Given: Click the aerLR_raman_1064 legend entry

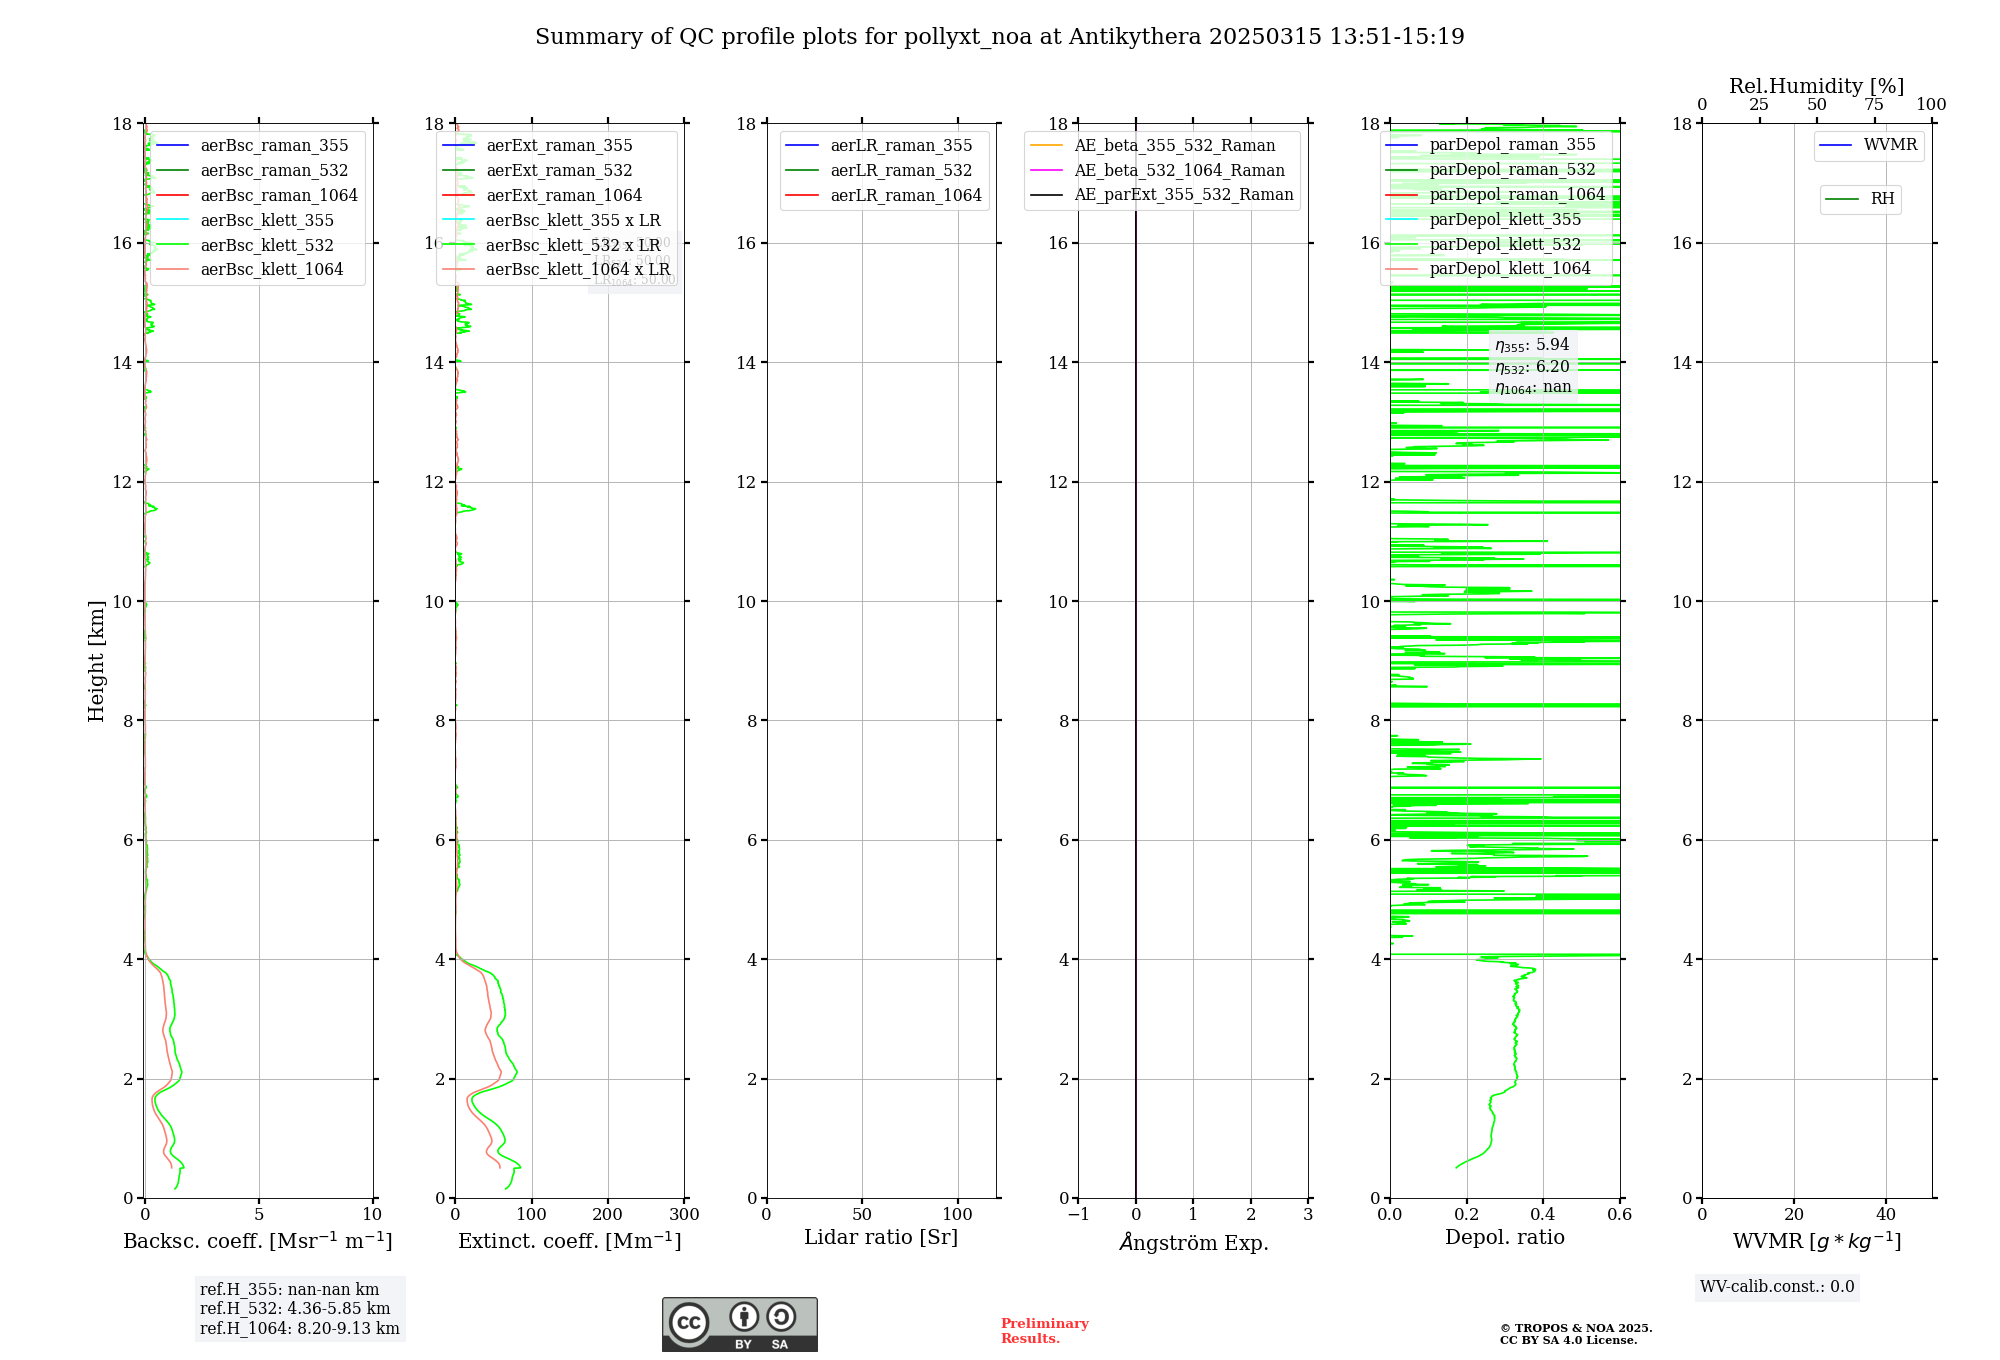Looking at the screenshot, I should 884,195.
